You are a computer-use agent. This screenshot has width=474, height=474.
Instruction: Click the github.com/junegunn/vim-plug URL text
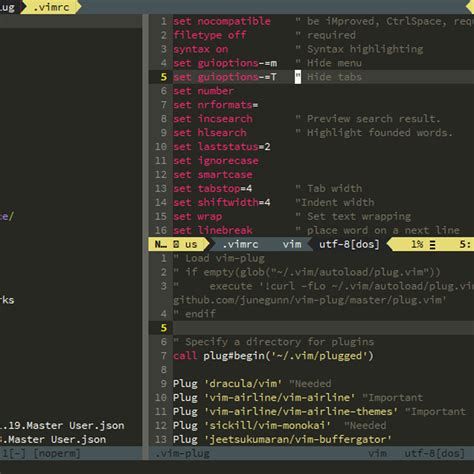310,300
